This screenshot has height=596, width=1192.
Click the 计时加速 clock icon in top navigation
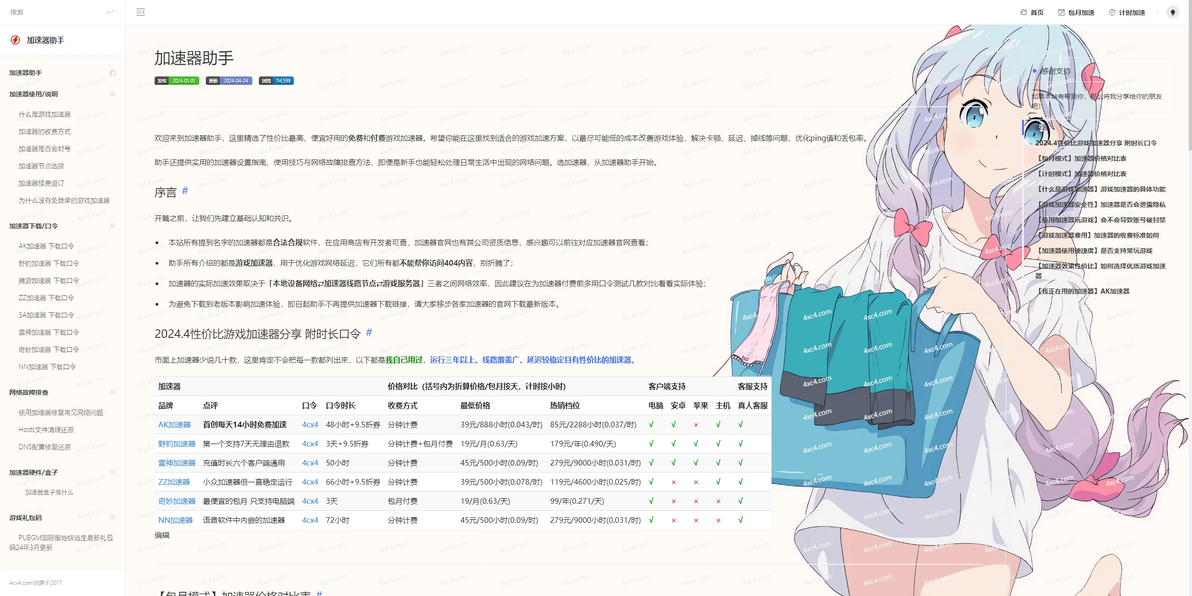point(1112,12)
